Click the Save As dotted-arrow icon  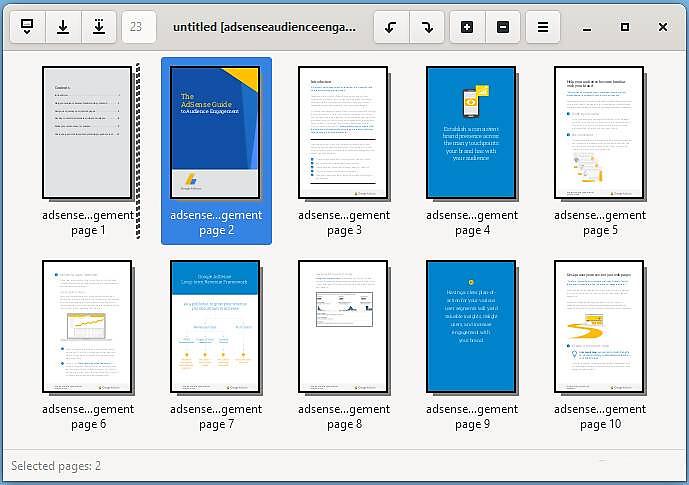[x=99, y=27]
